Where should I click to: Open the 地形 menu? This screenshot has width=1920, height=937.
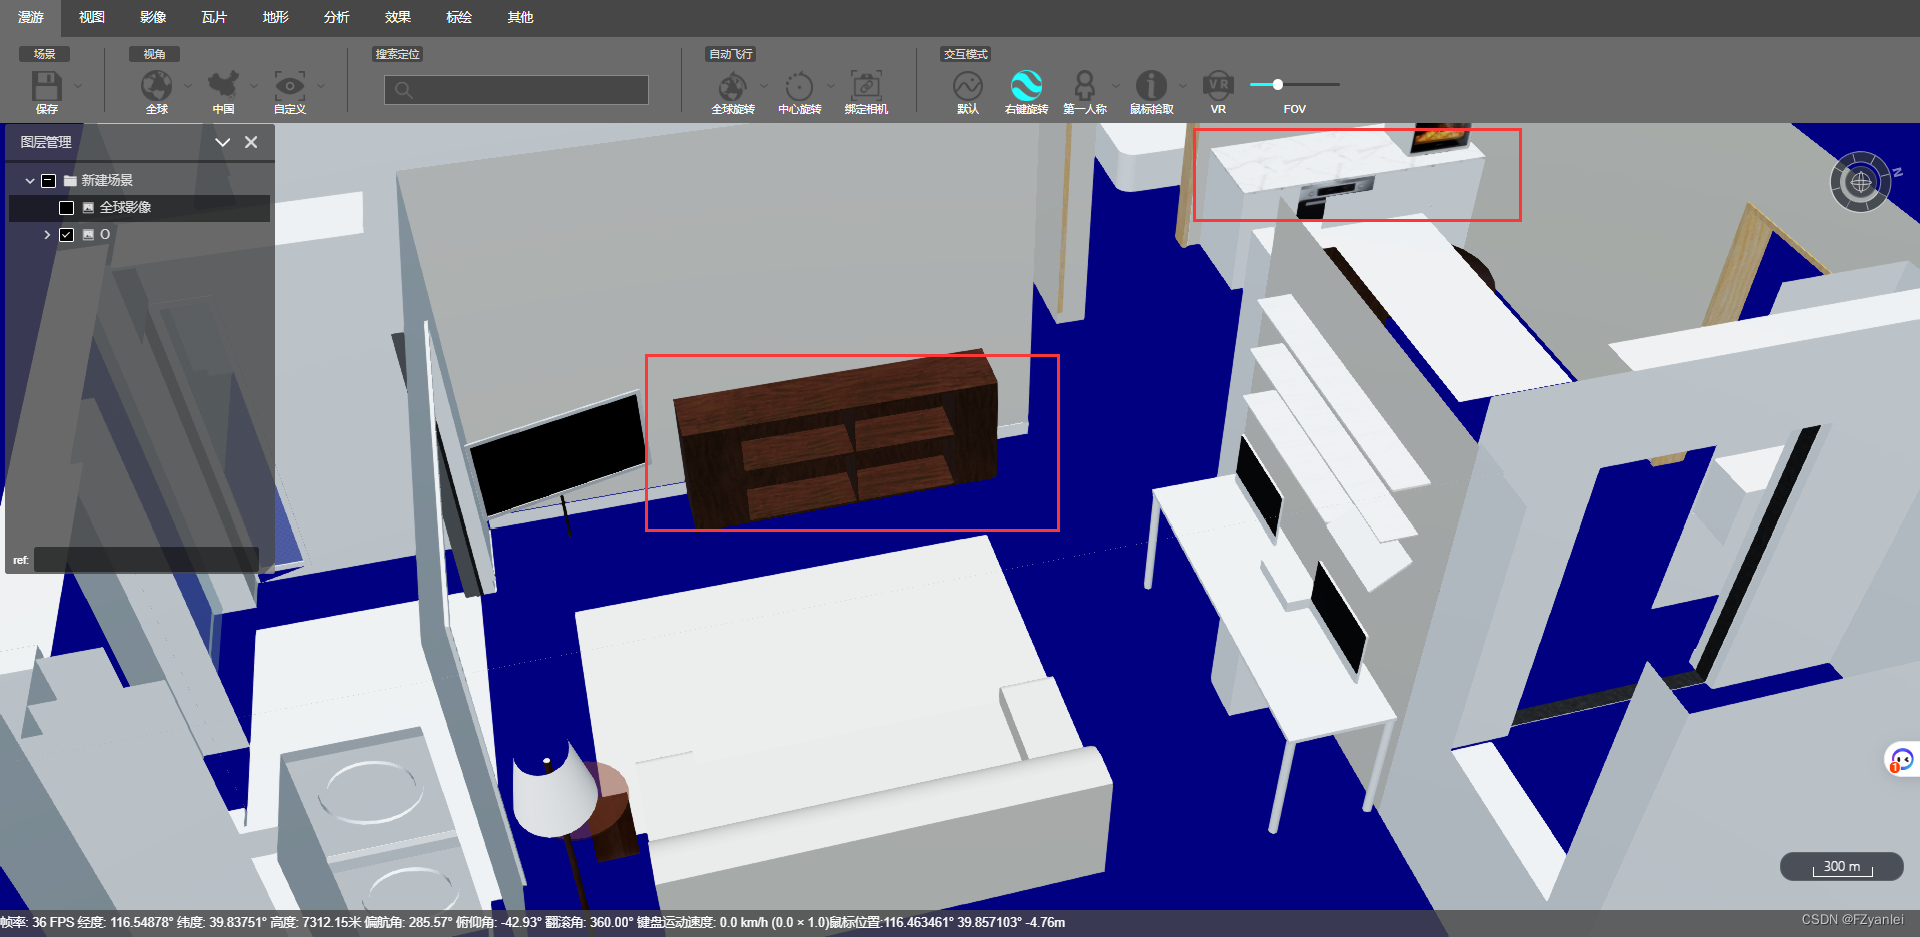point(275,17)
